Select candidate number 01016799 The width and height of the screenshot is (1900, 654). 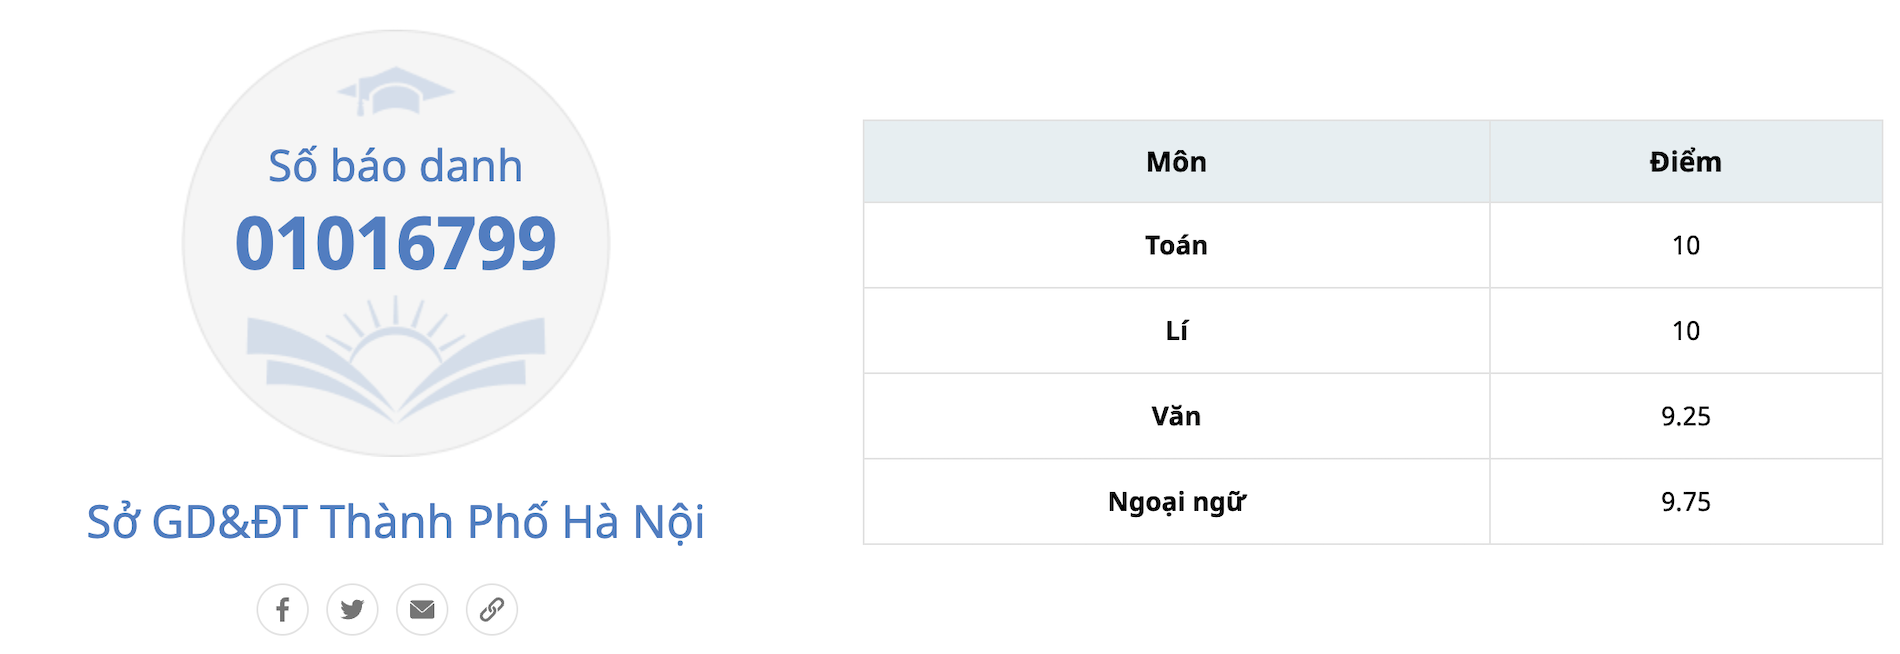(395, 243)
